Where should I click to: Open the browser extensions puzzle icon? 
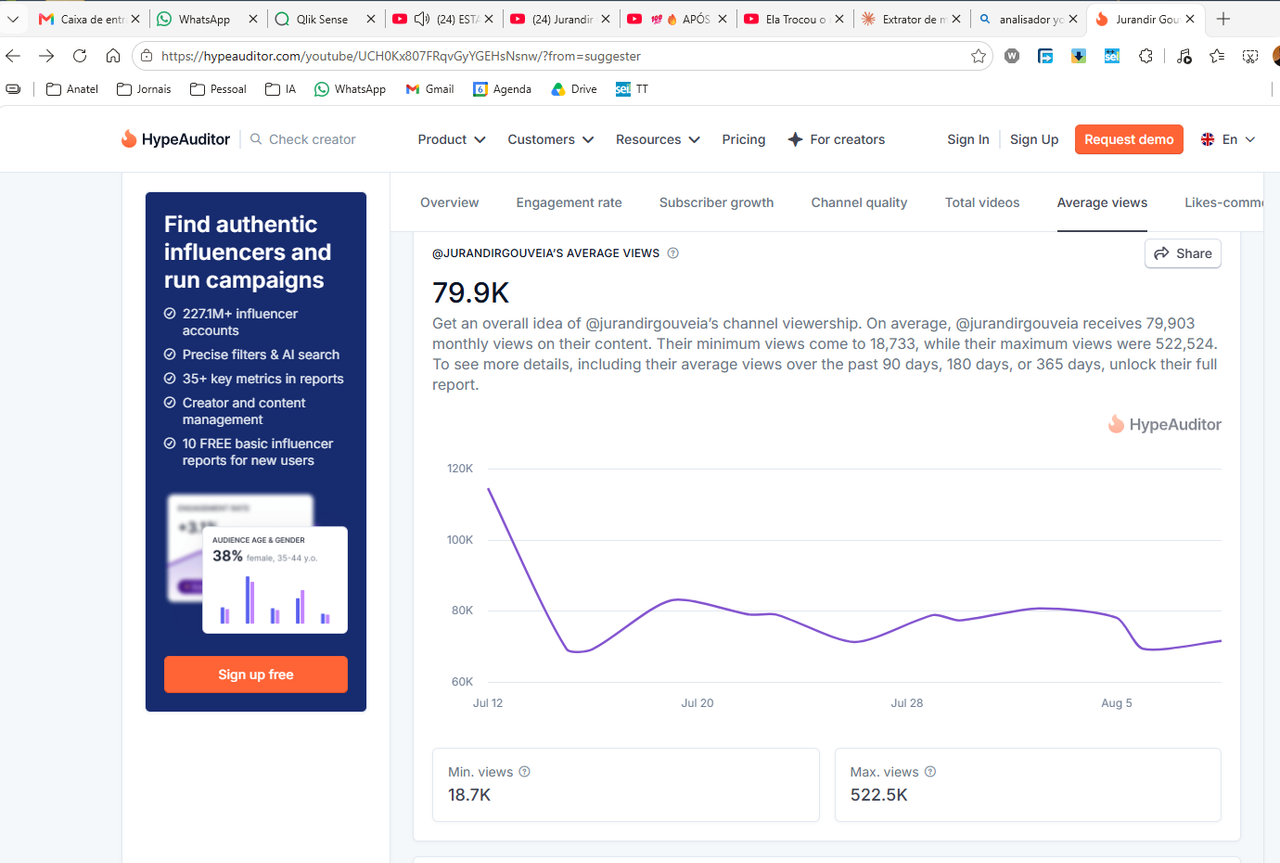tap(1146, 56)
